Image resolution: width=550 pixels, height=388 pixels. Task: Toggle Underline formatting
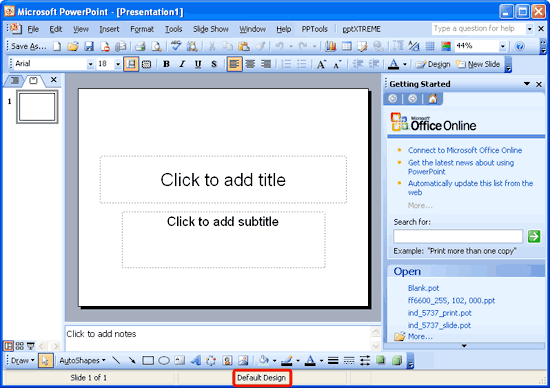(x=198, y=64)
